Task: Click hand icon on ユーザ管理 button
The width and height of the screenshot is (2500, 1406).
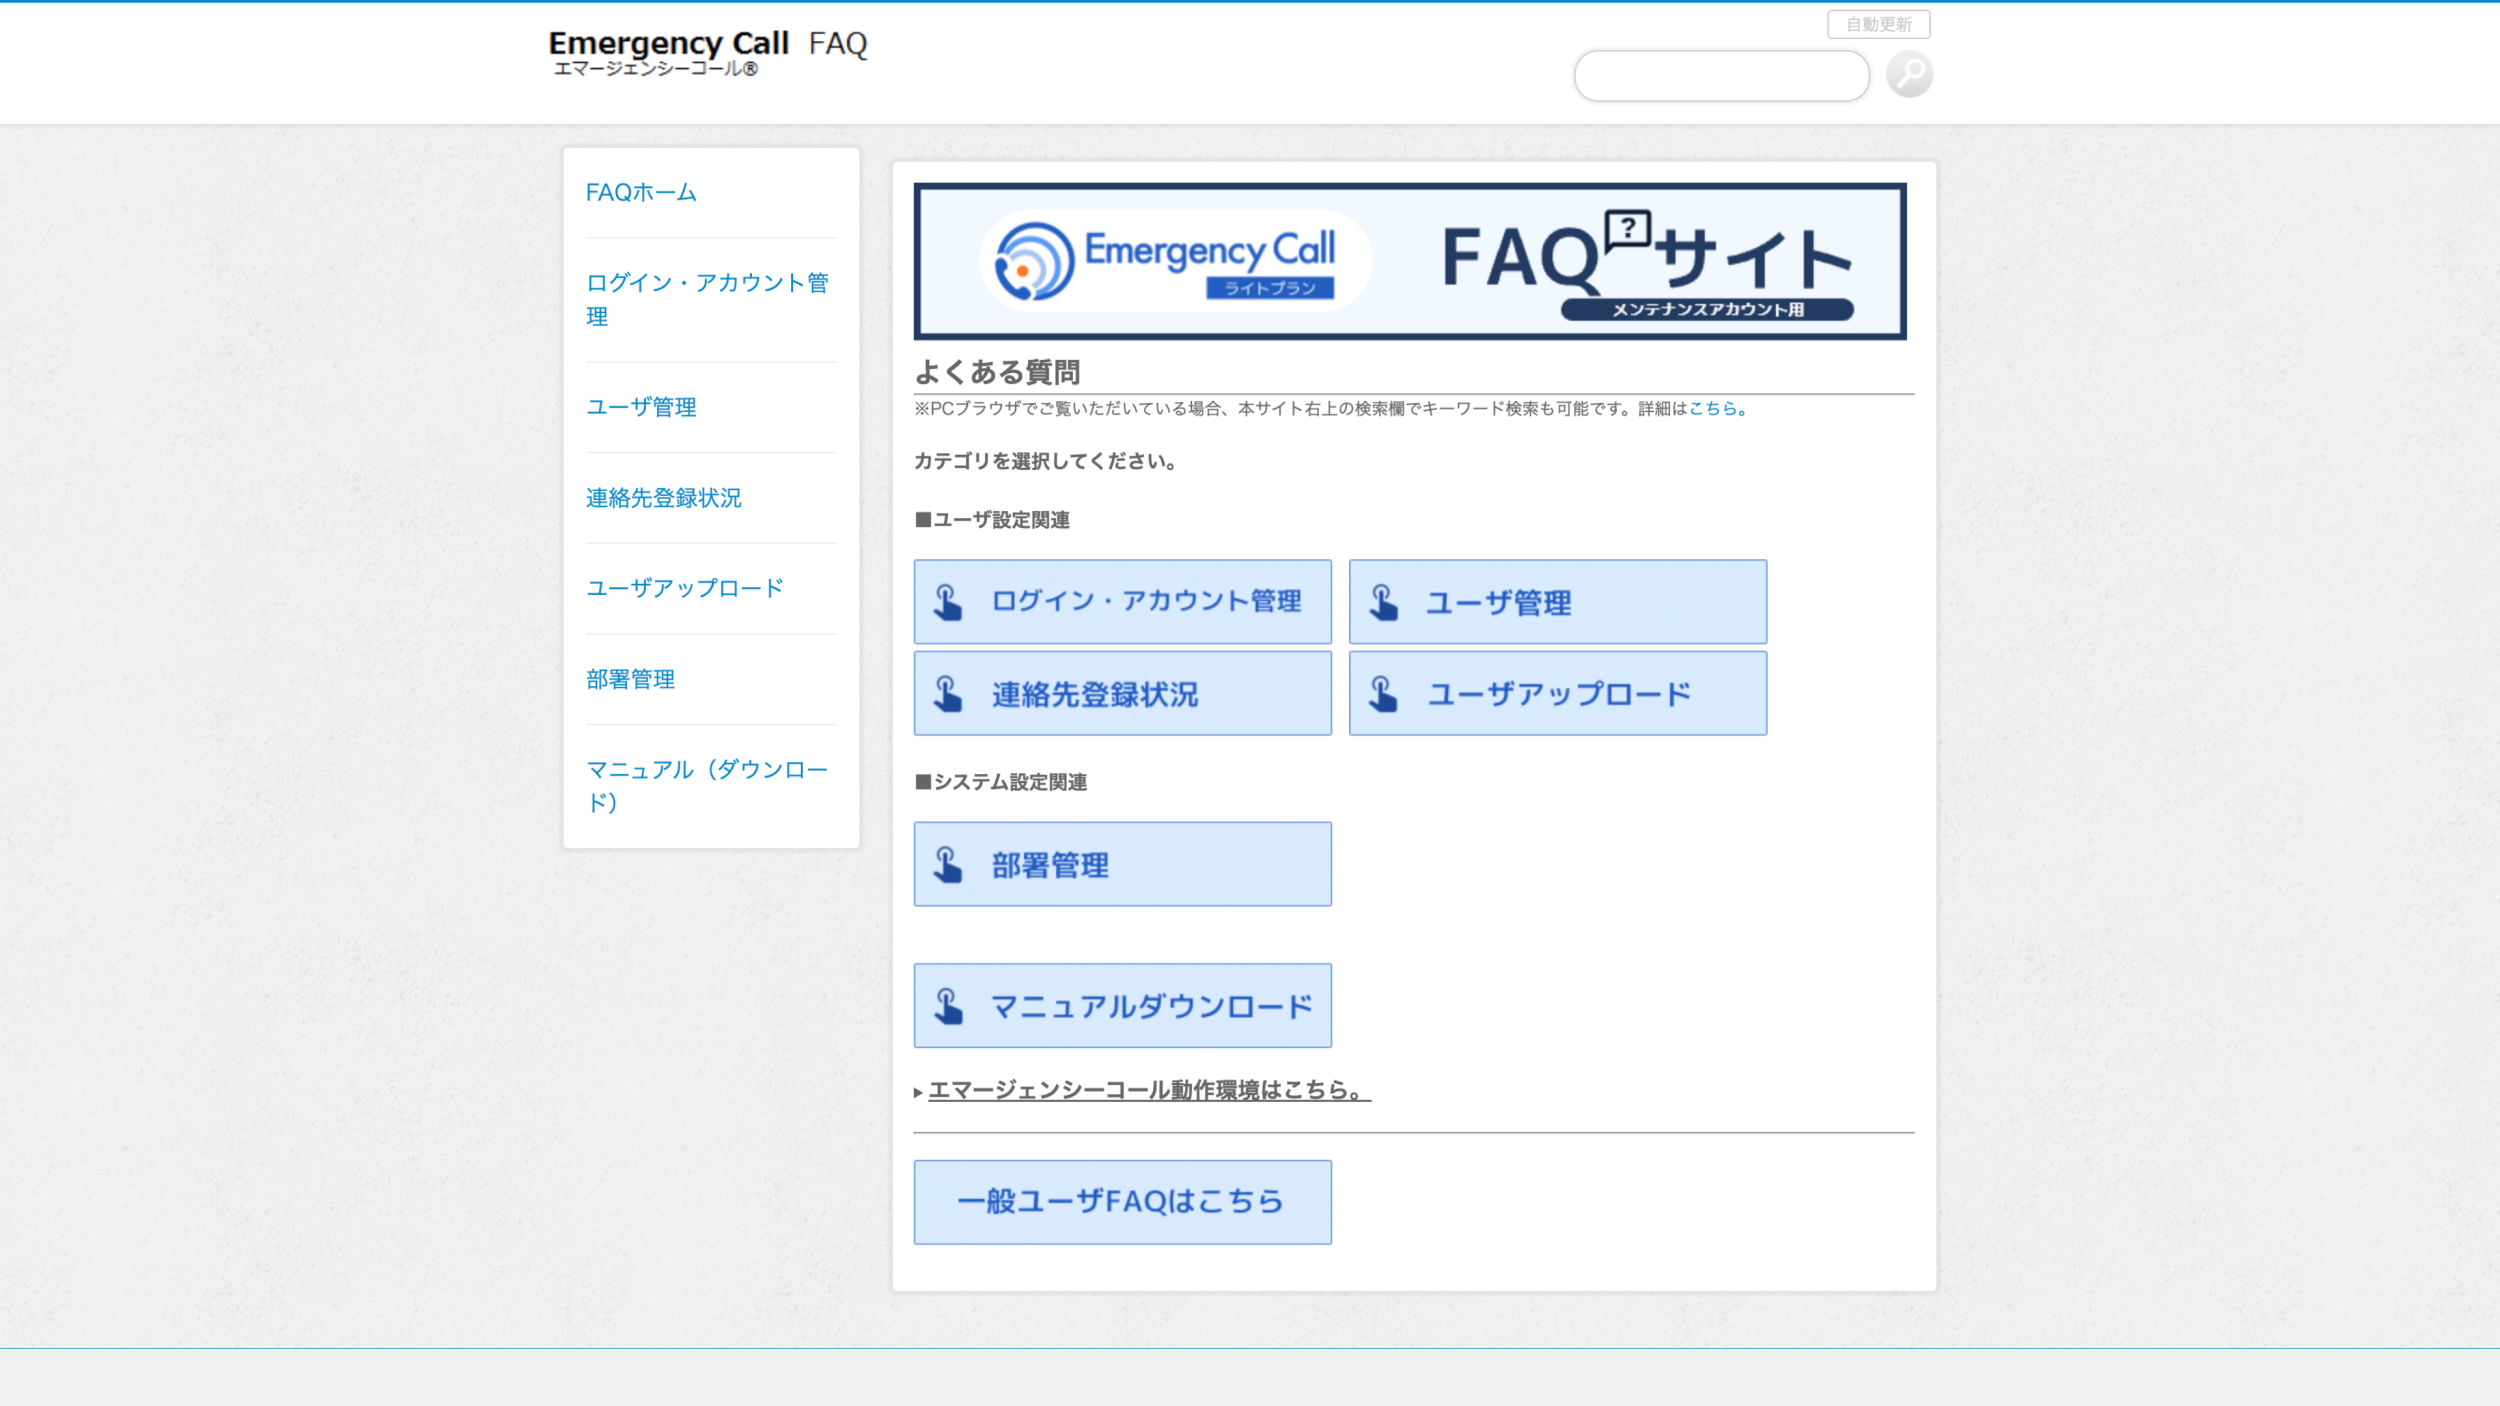Action: (1384, 602)
